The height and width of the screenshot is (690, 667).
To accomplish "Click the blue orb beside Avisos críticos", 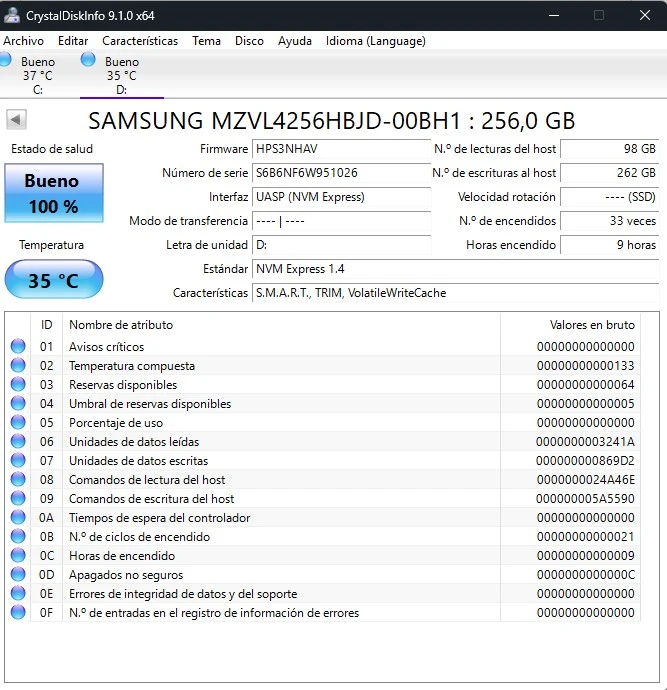I will pos(18,347).
